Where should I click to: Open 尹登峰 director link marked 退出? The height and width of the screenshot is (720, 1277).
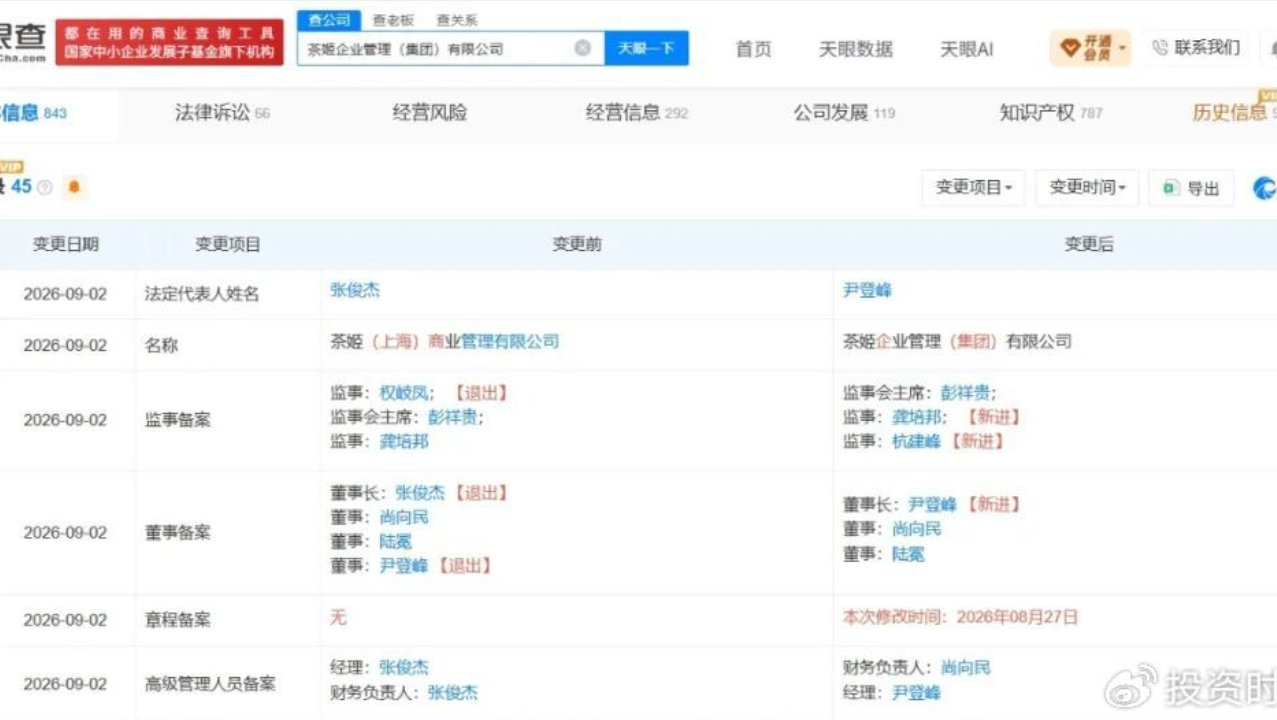[404, 566]
